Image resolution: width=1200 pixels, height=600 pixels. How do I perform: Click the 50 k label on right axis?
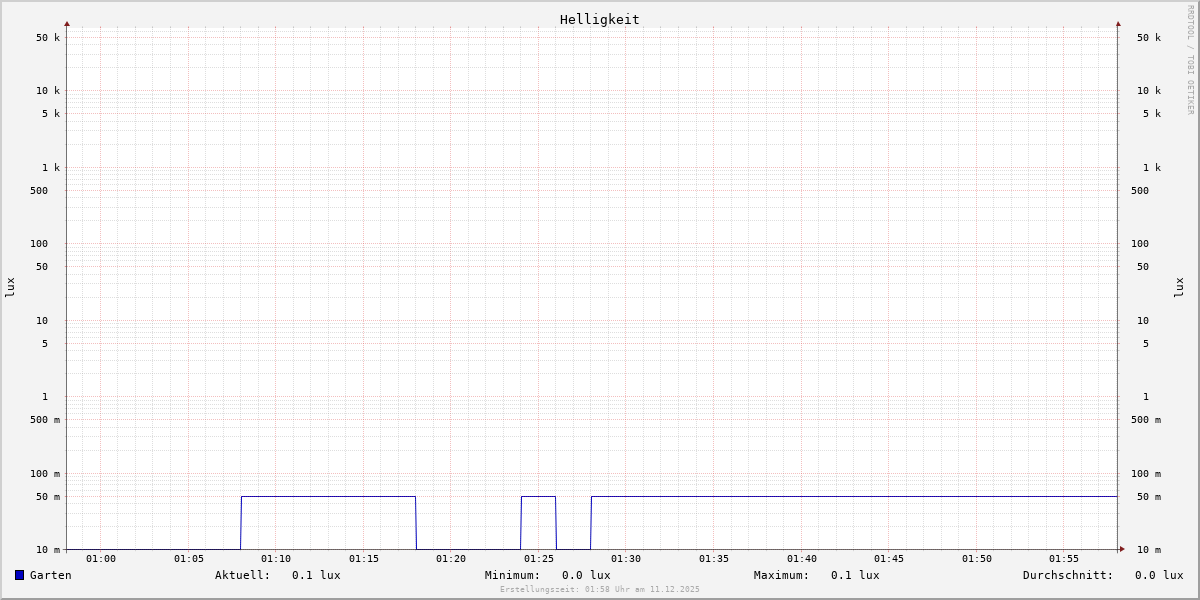click(x=1149, y=38)
